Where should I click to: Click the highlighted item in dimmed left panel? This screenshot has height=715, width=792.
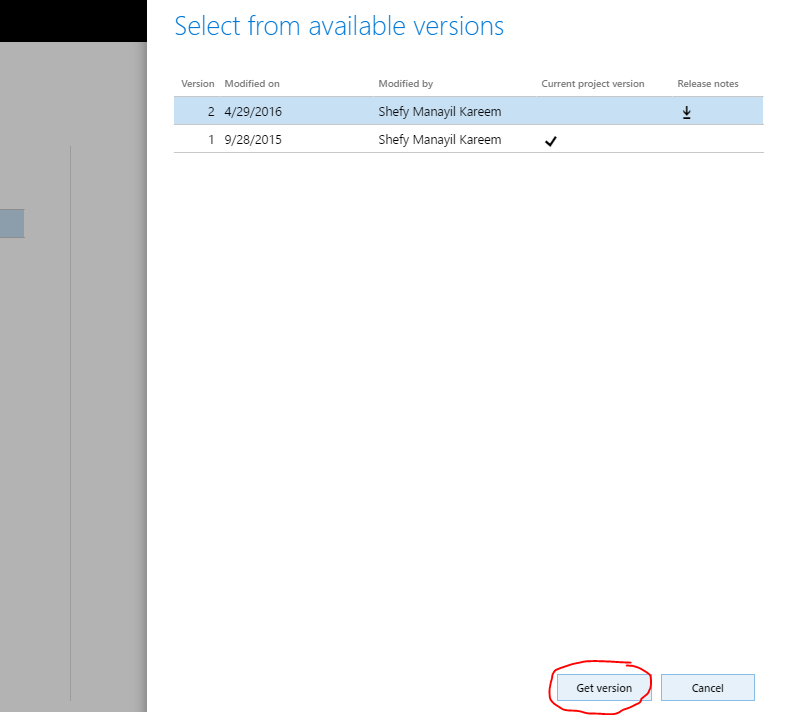click(12, 223)
